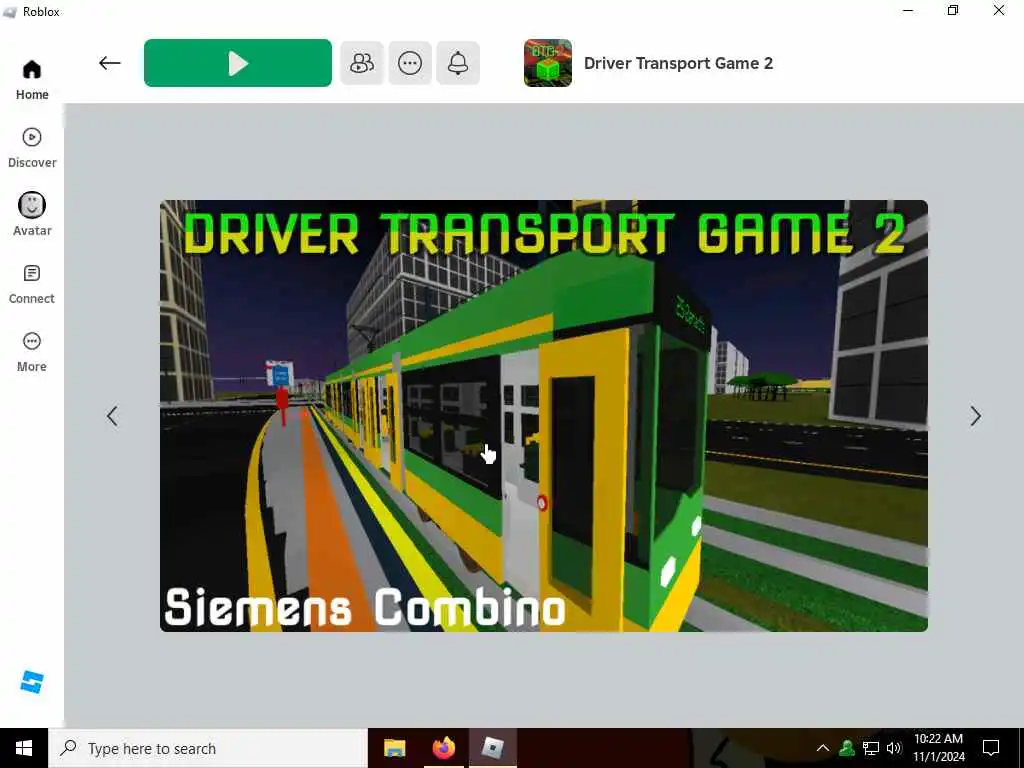This screenshot has width=1024, height=768.
Task: Close the Roblox window
Action: coord(999,10)
